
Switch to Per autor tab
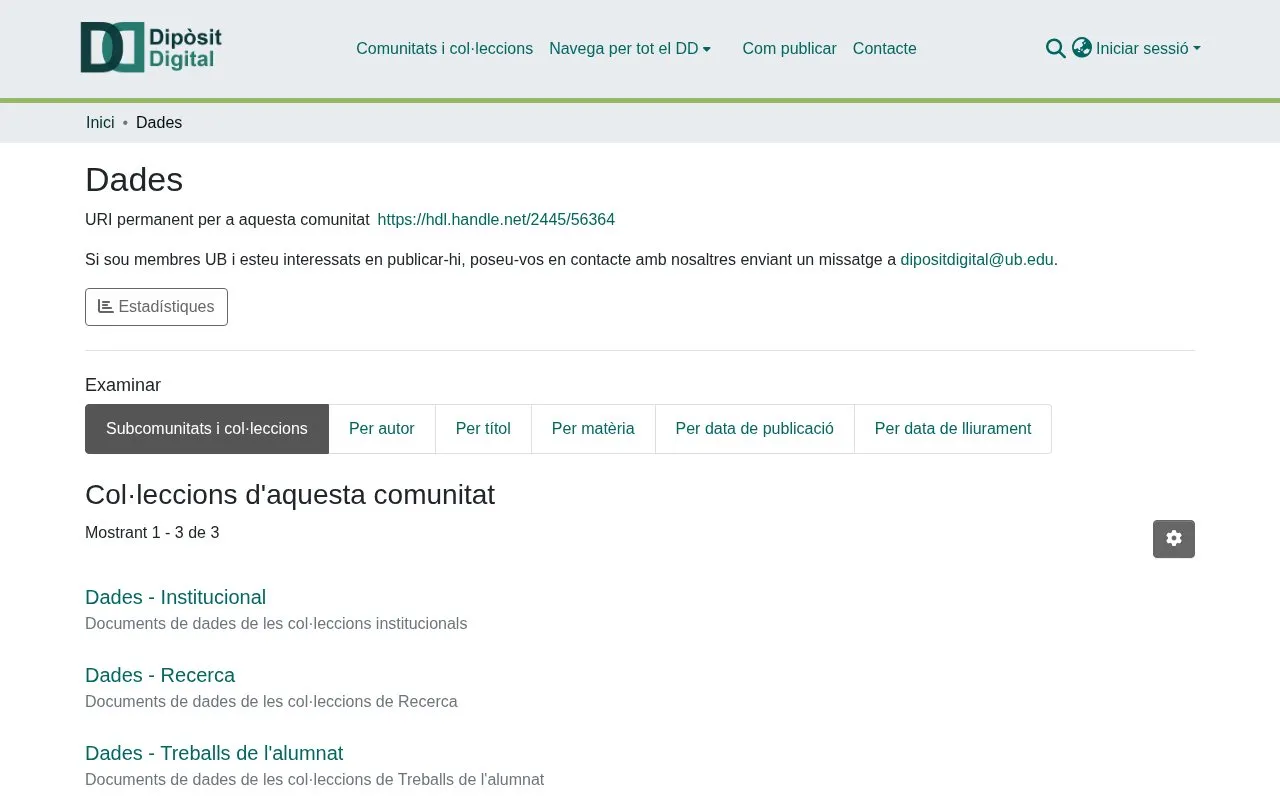tap(382, 429)
